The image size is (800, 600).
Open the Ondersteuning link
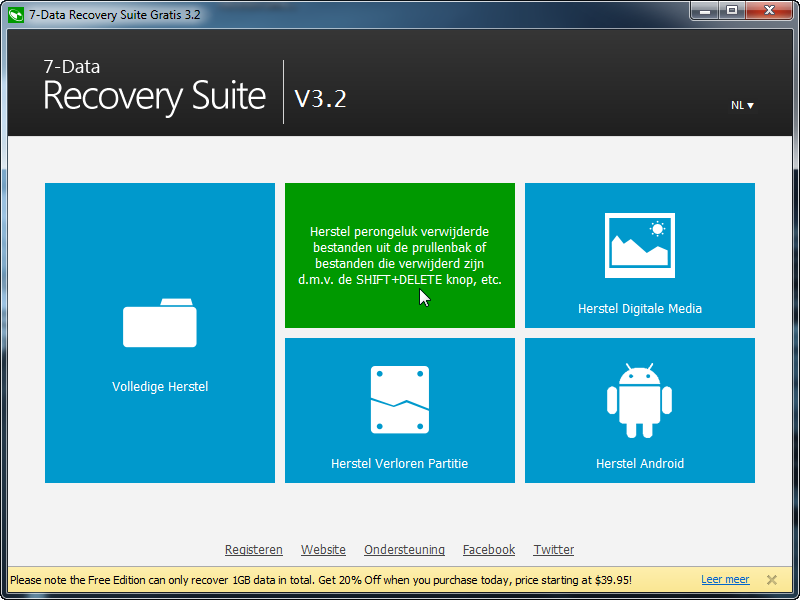point(404,550)
